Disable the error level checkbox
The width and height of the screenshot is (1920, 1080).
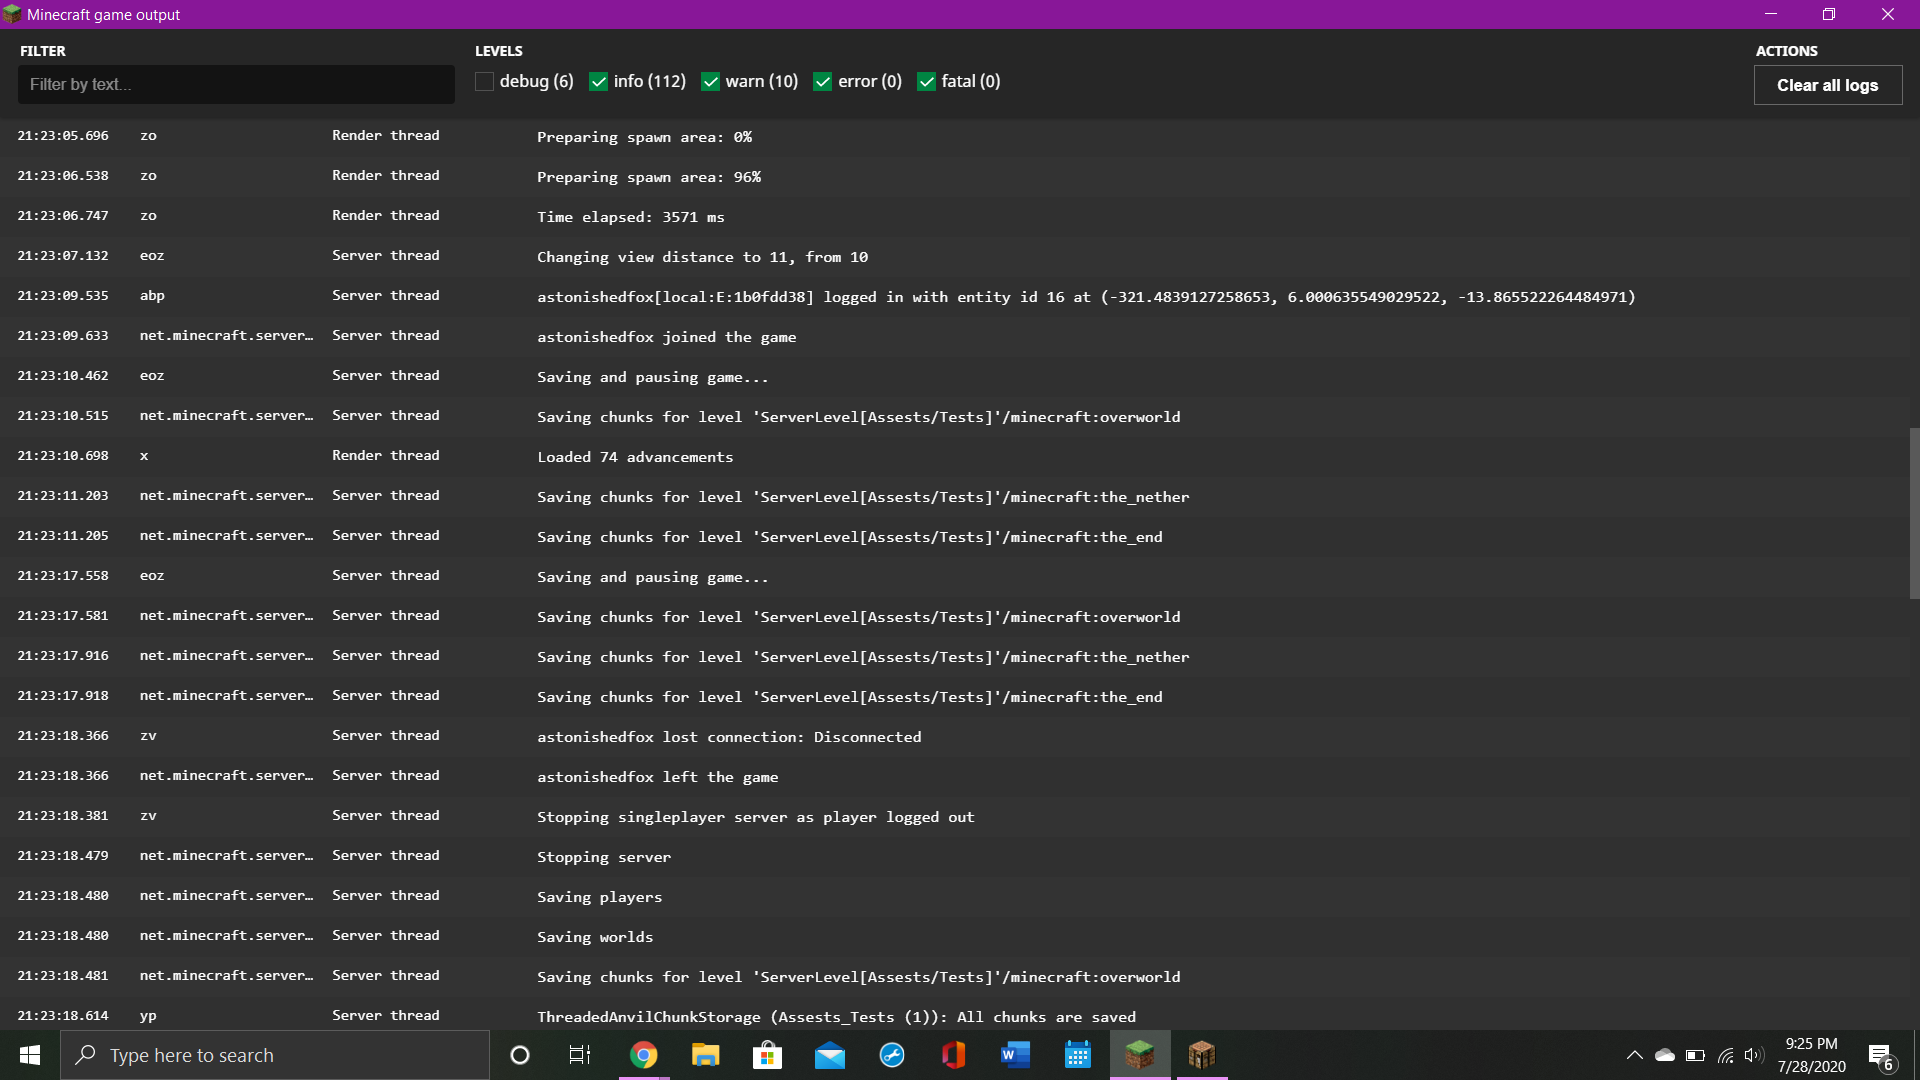(x=823, y=82)
